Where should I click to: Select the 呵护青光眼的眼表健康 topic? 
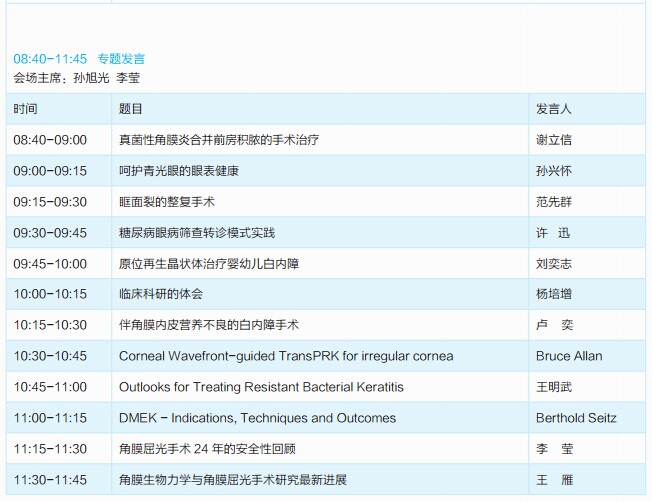pyautogui.click(x=178, y=171)
